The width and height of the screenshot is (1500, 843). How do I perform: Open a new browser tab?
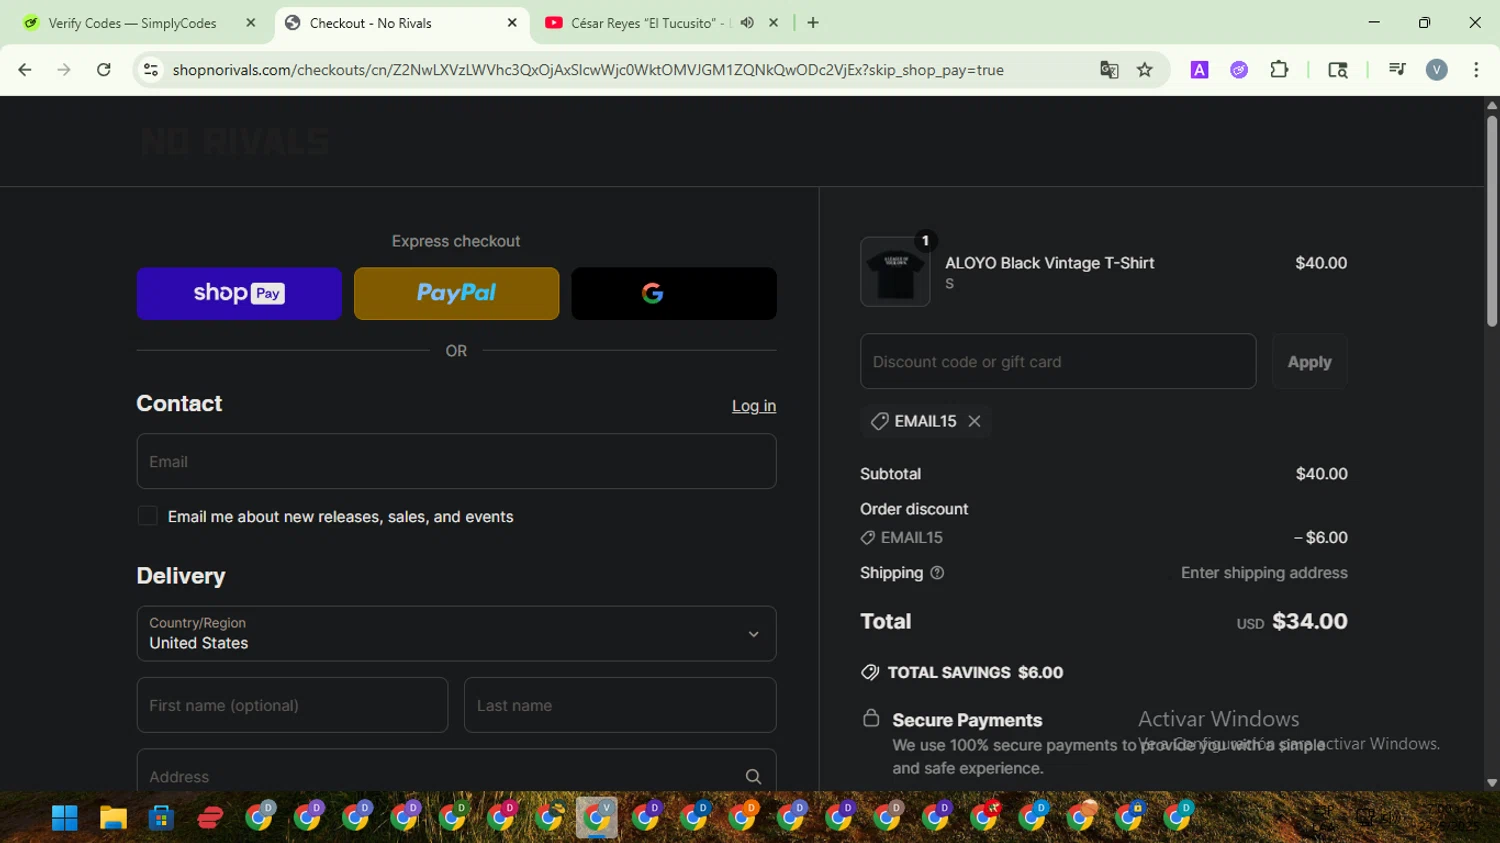coord(813,23)
